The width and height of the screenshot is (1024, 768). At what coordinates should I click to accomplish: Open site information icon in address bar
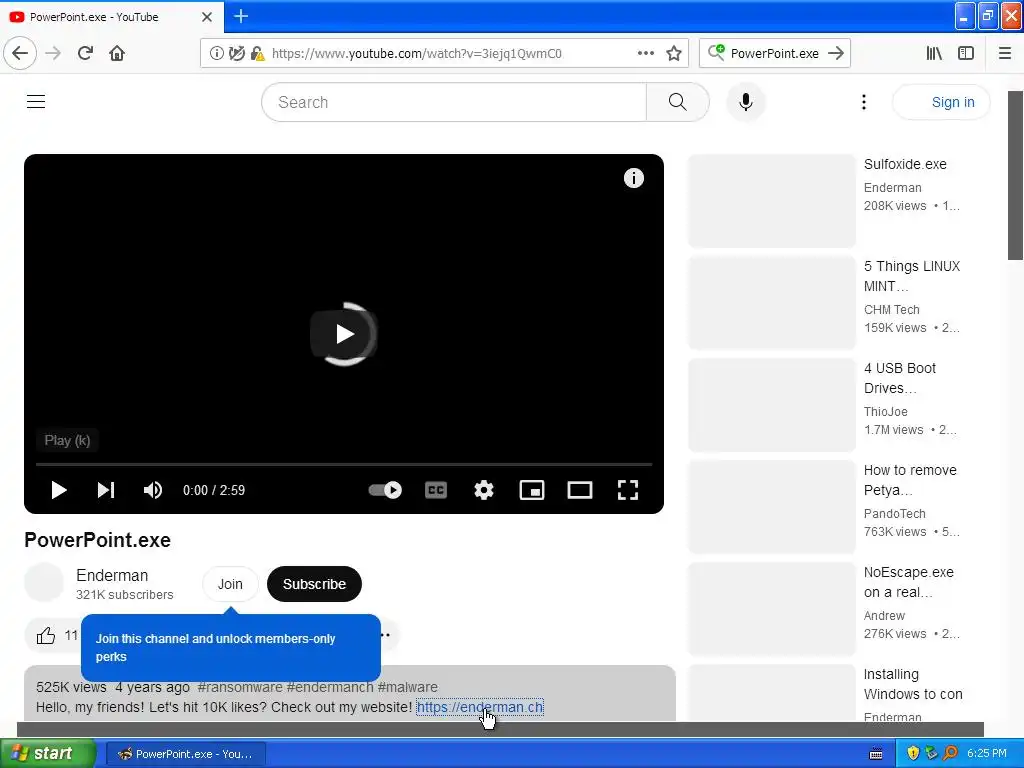217,54
